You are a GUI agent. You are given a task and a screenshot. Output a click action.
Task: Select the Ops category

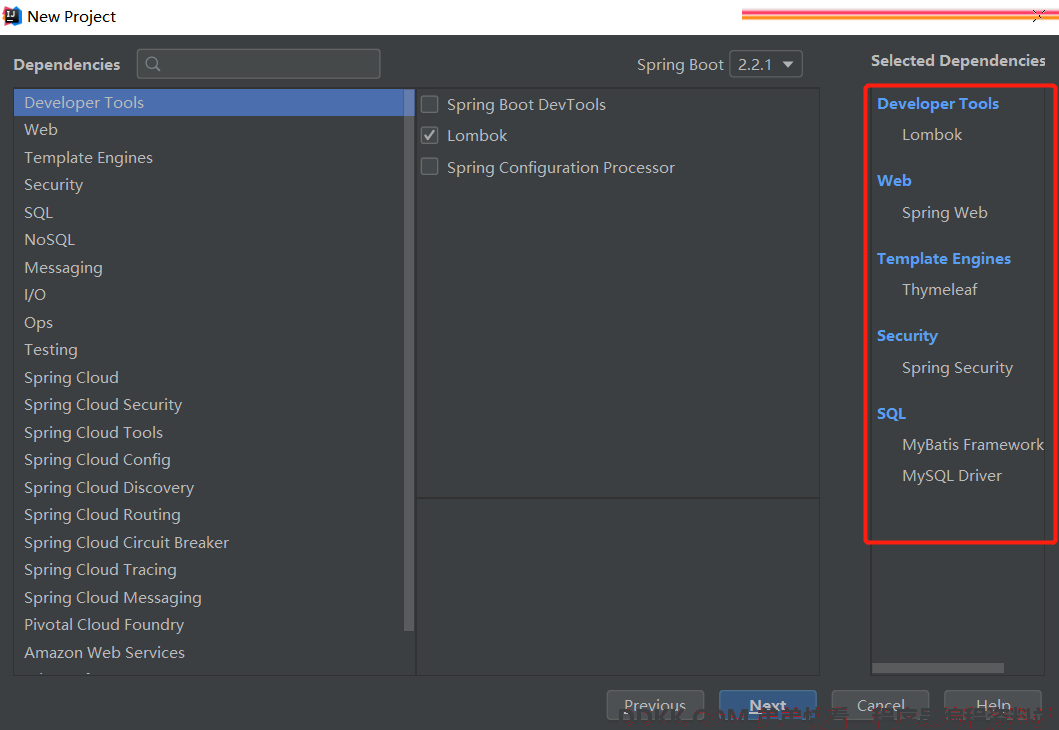click(209, 322)
